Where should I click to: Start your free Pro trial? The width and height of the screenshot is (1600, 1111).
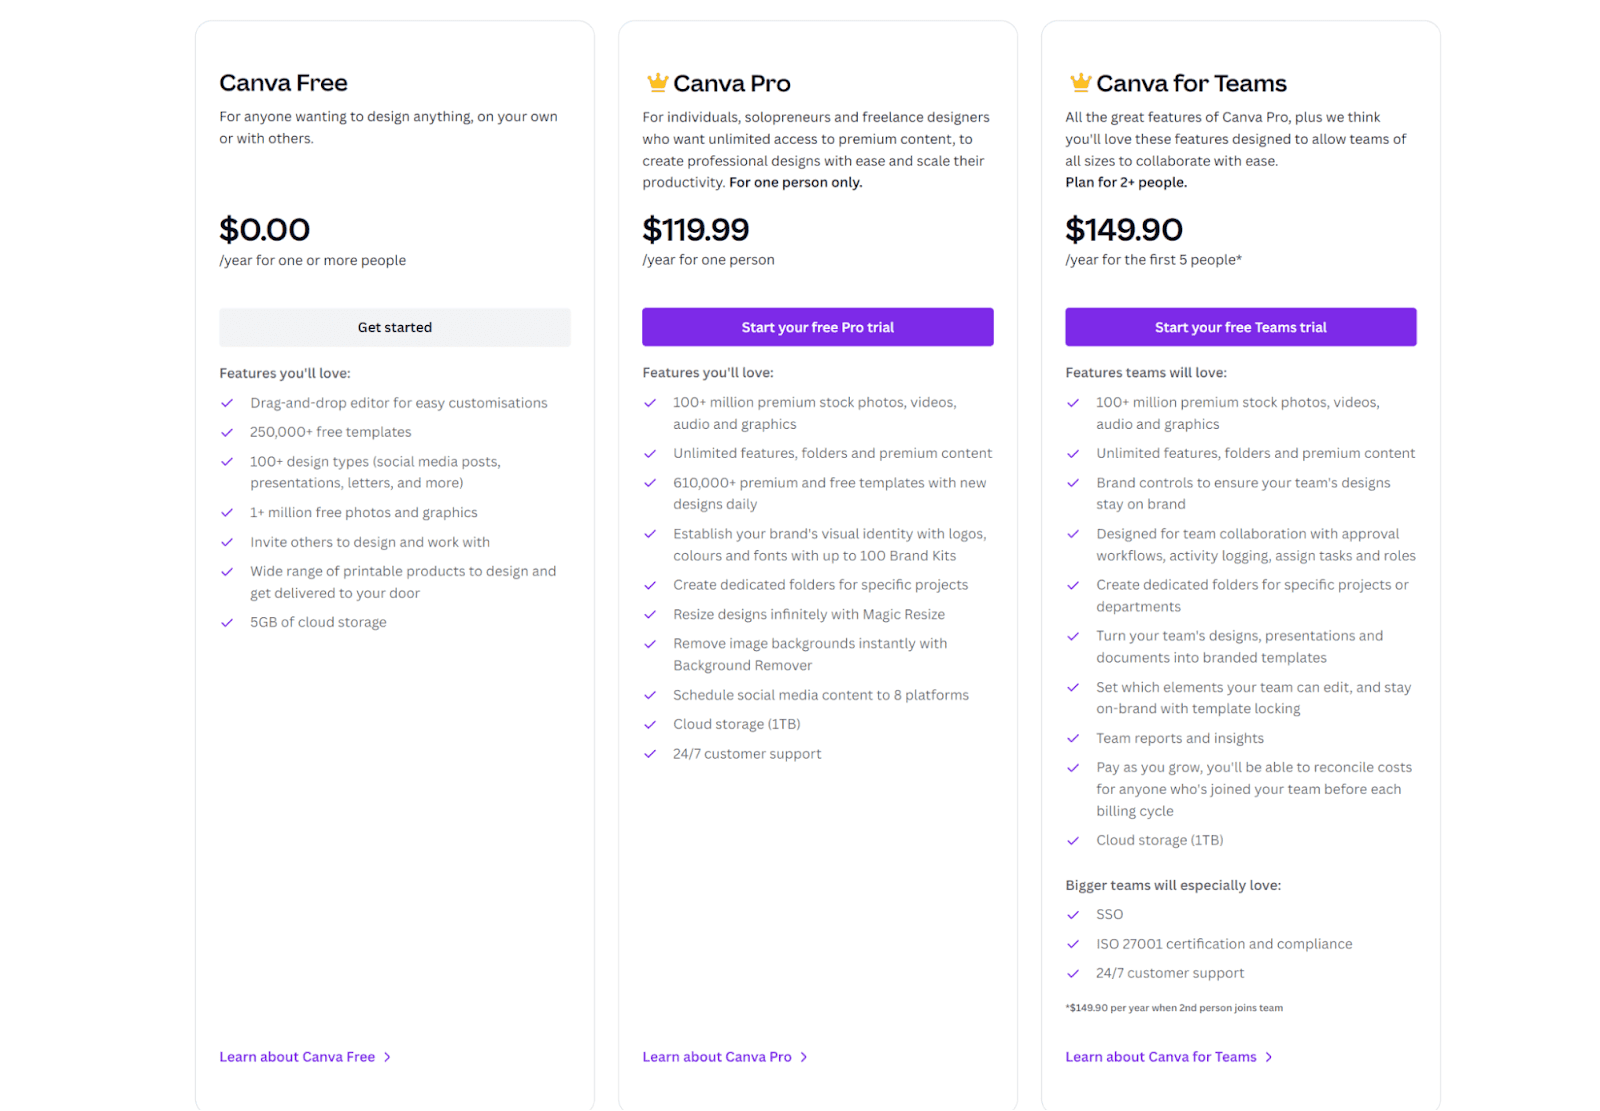click(x=817, y=327)
